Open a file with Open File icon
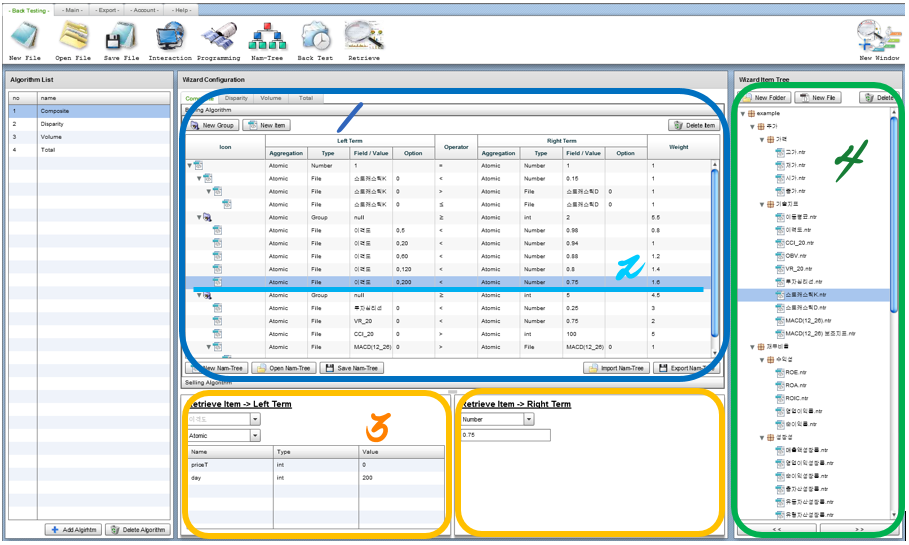 coord(73,37)
